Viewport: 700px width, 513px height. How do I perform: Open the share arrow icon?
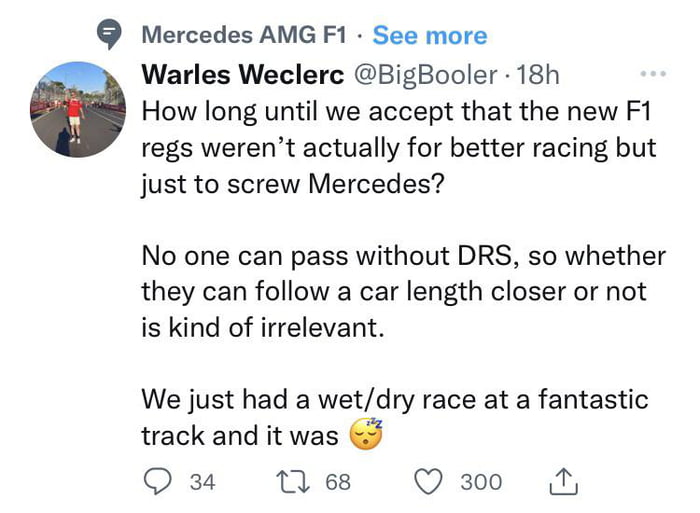click(563, 482)
